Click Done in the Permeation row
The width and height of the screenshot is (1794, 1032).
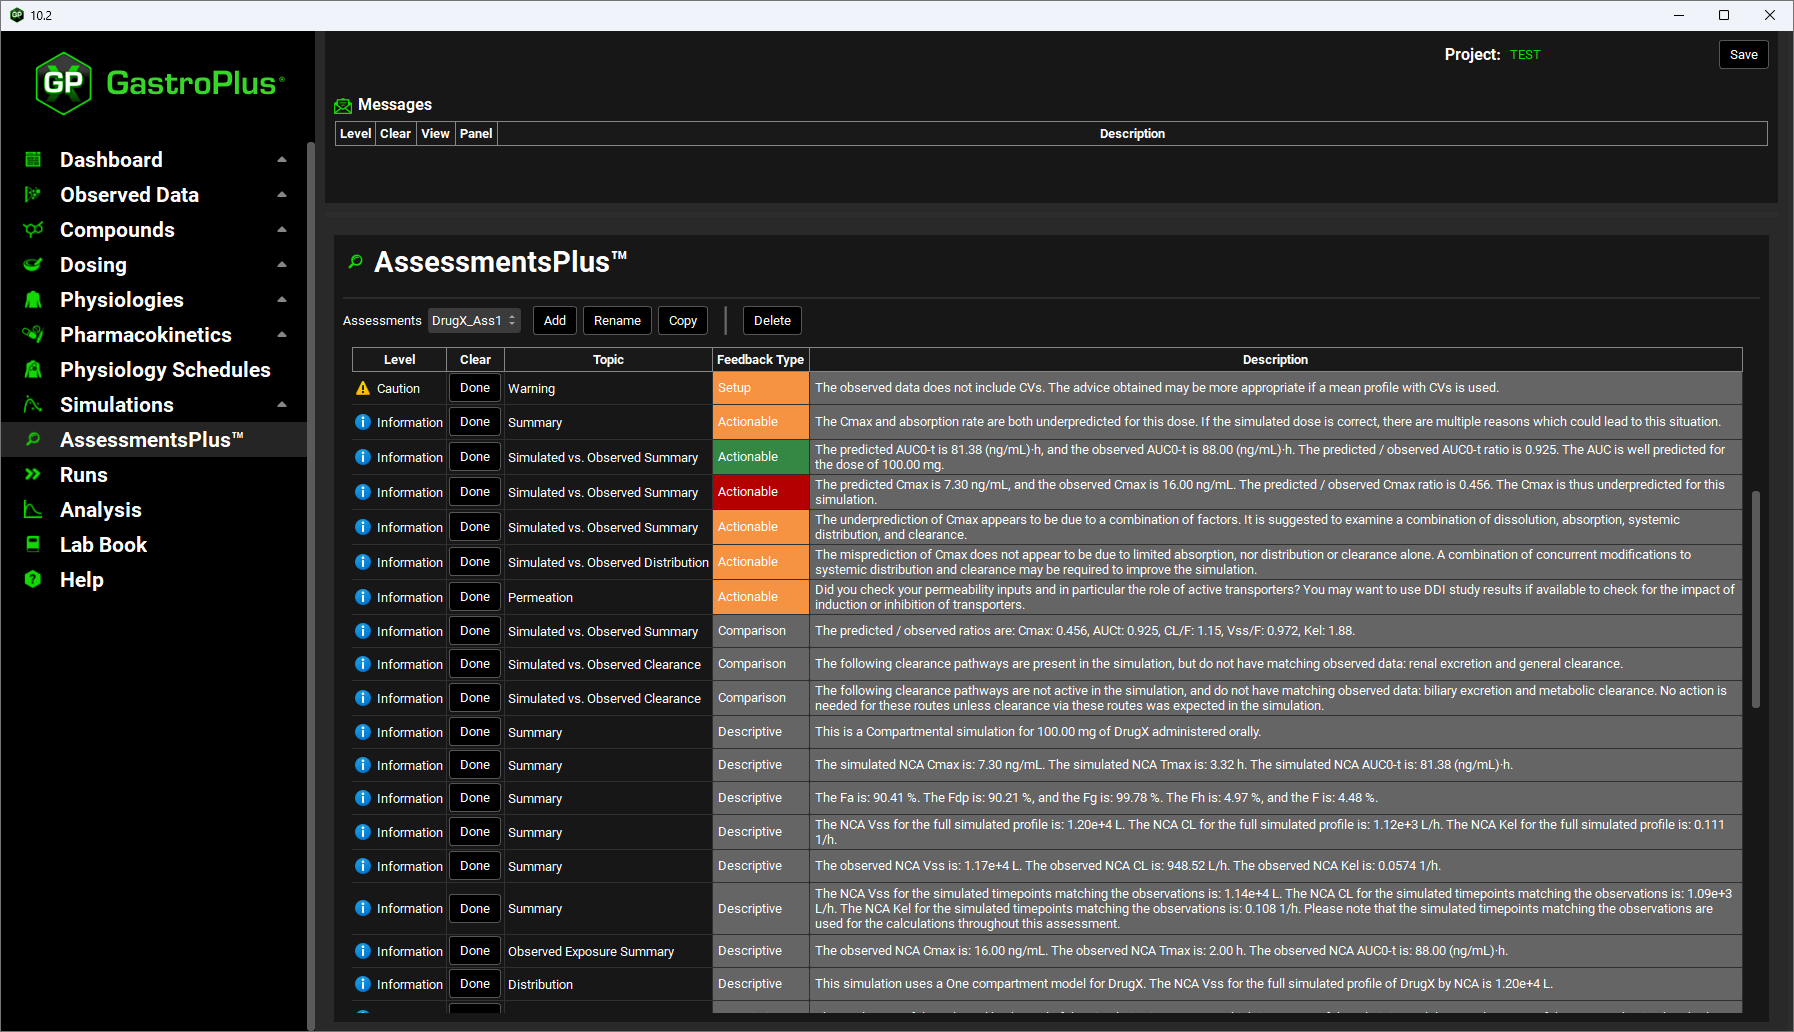[x=475, y=597]
